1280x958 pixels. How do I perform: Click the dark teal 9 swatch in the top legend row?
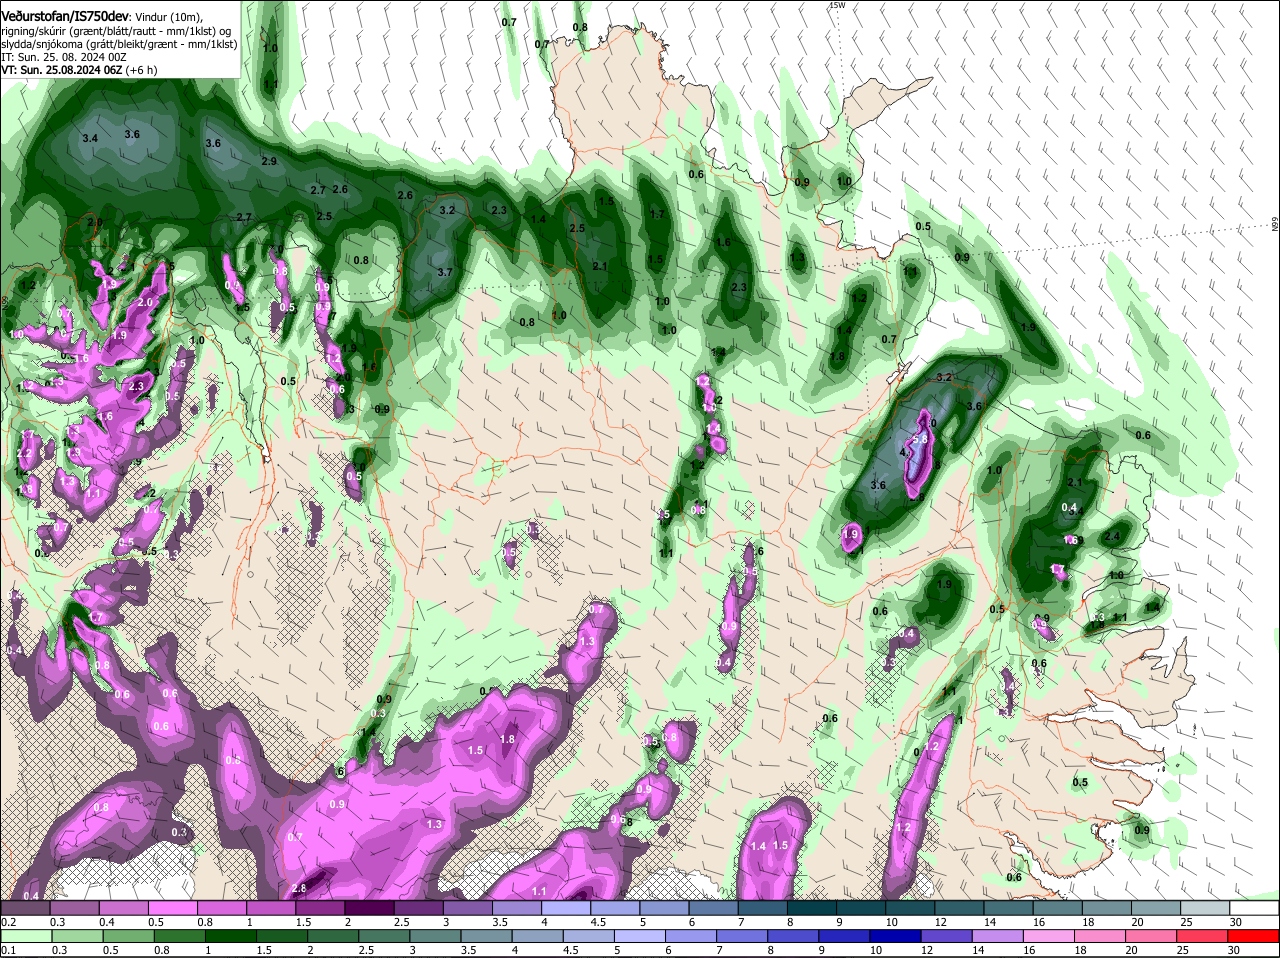coord(862,908)
